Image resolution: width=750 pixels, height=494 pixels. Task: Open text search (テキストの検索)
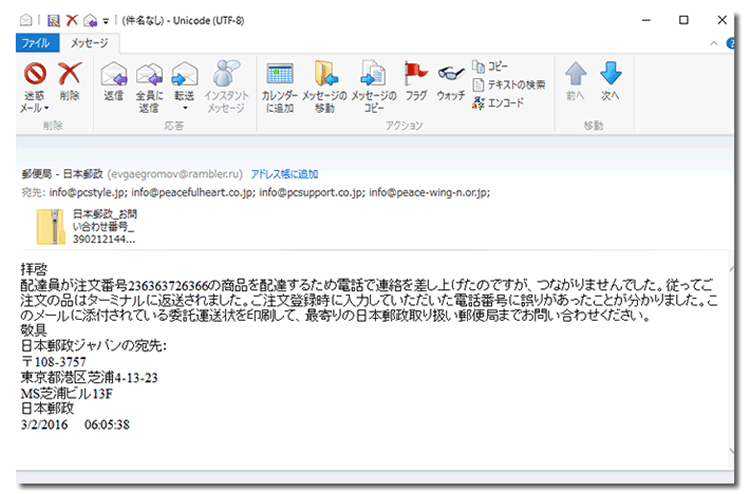coord(509,85)
